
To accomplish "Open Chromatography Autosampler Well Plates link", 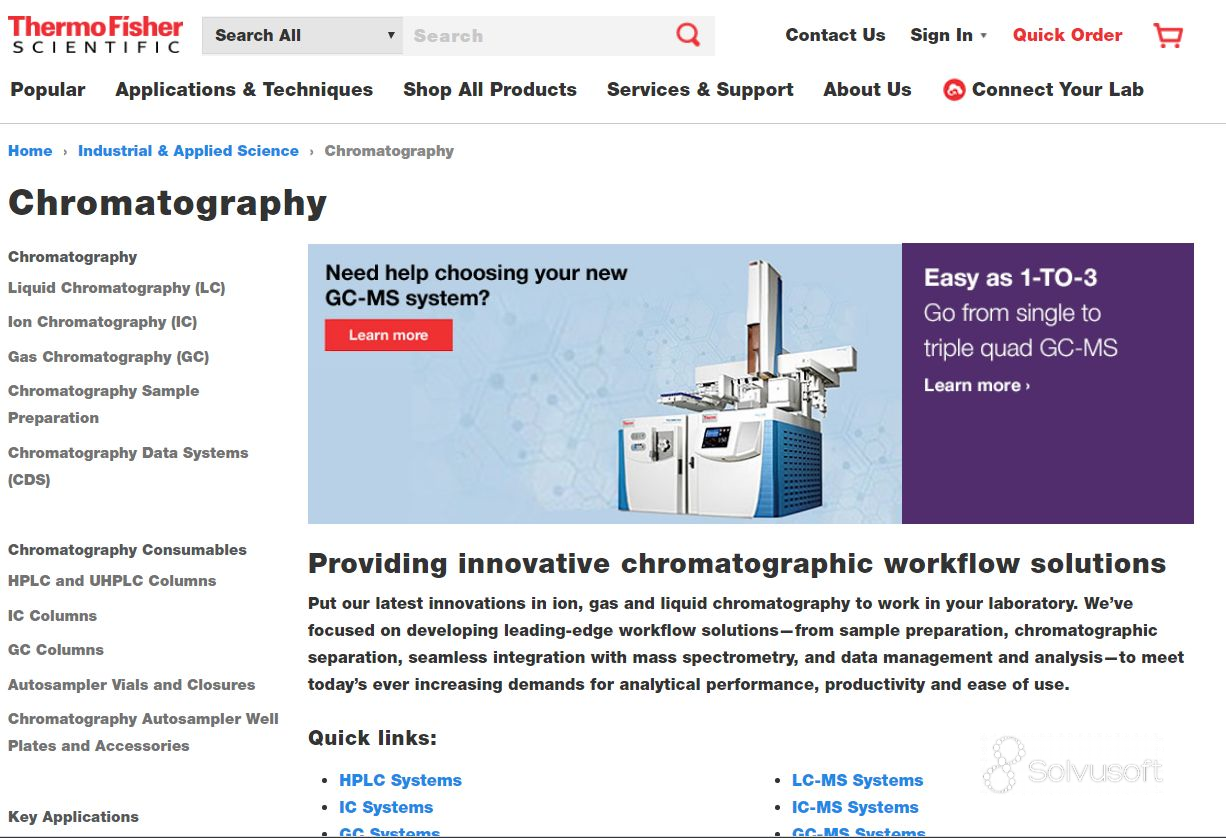I will coord(143,732).
